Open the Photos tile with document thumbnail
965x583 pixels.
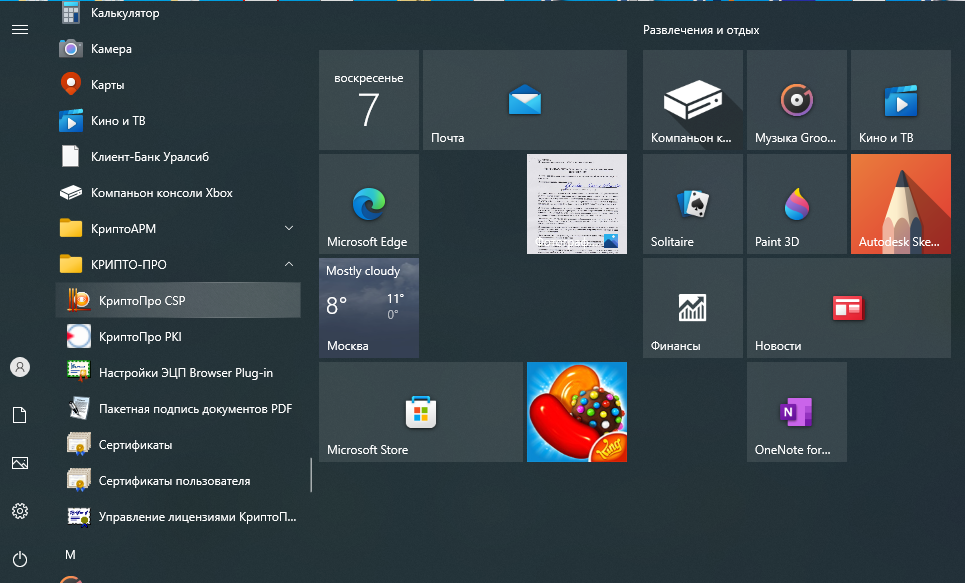577,204
